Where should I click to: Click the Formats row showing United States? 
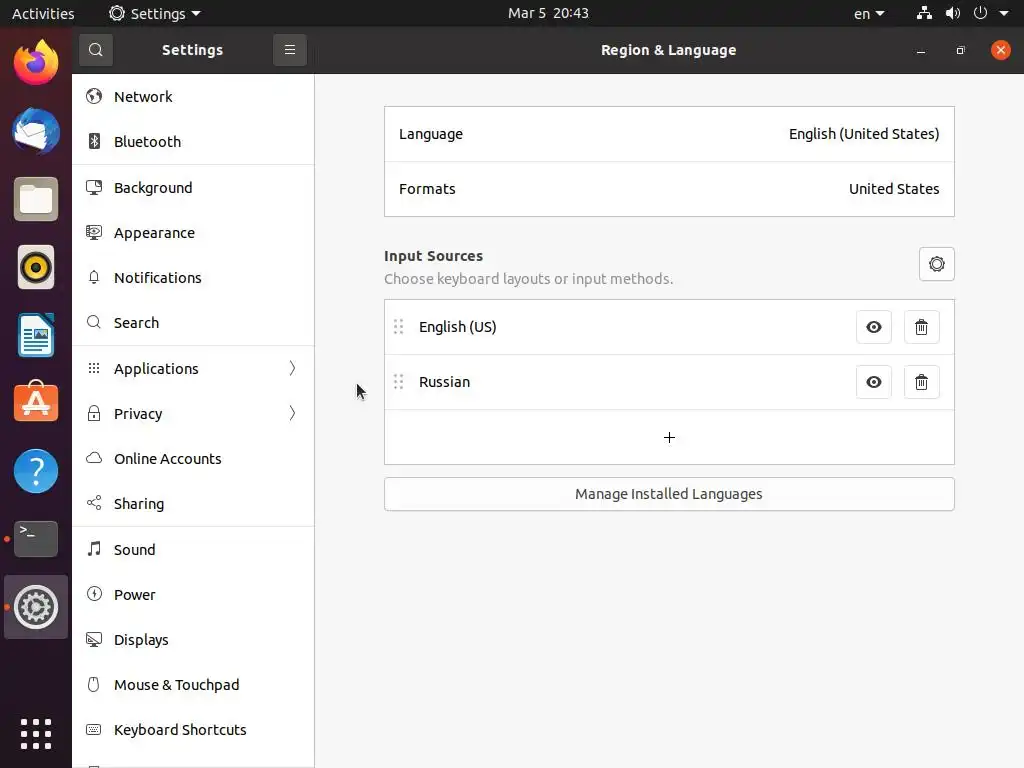(x=669, y=189)
